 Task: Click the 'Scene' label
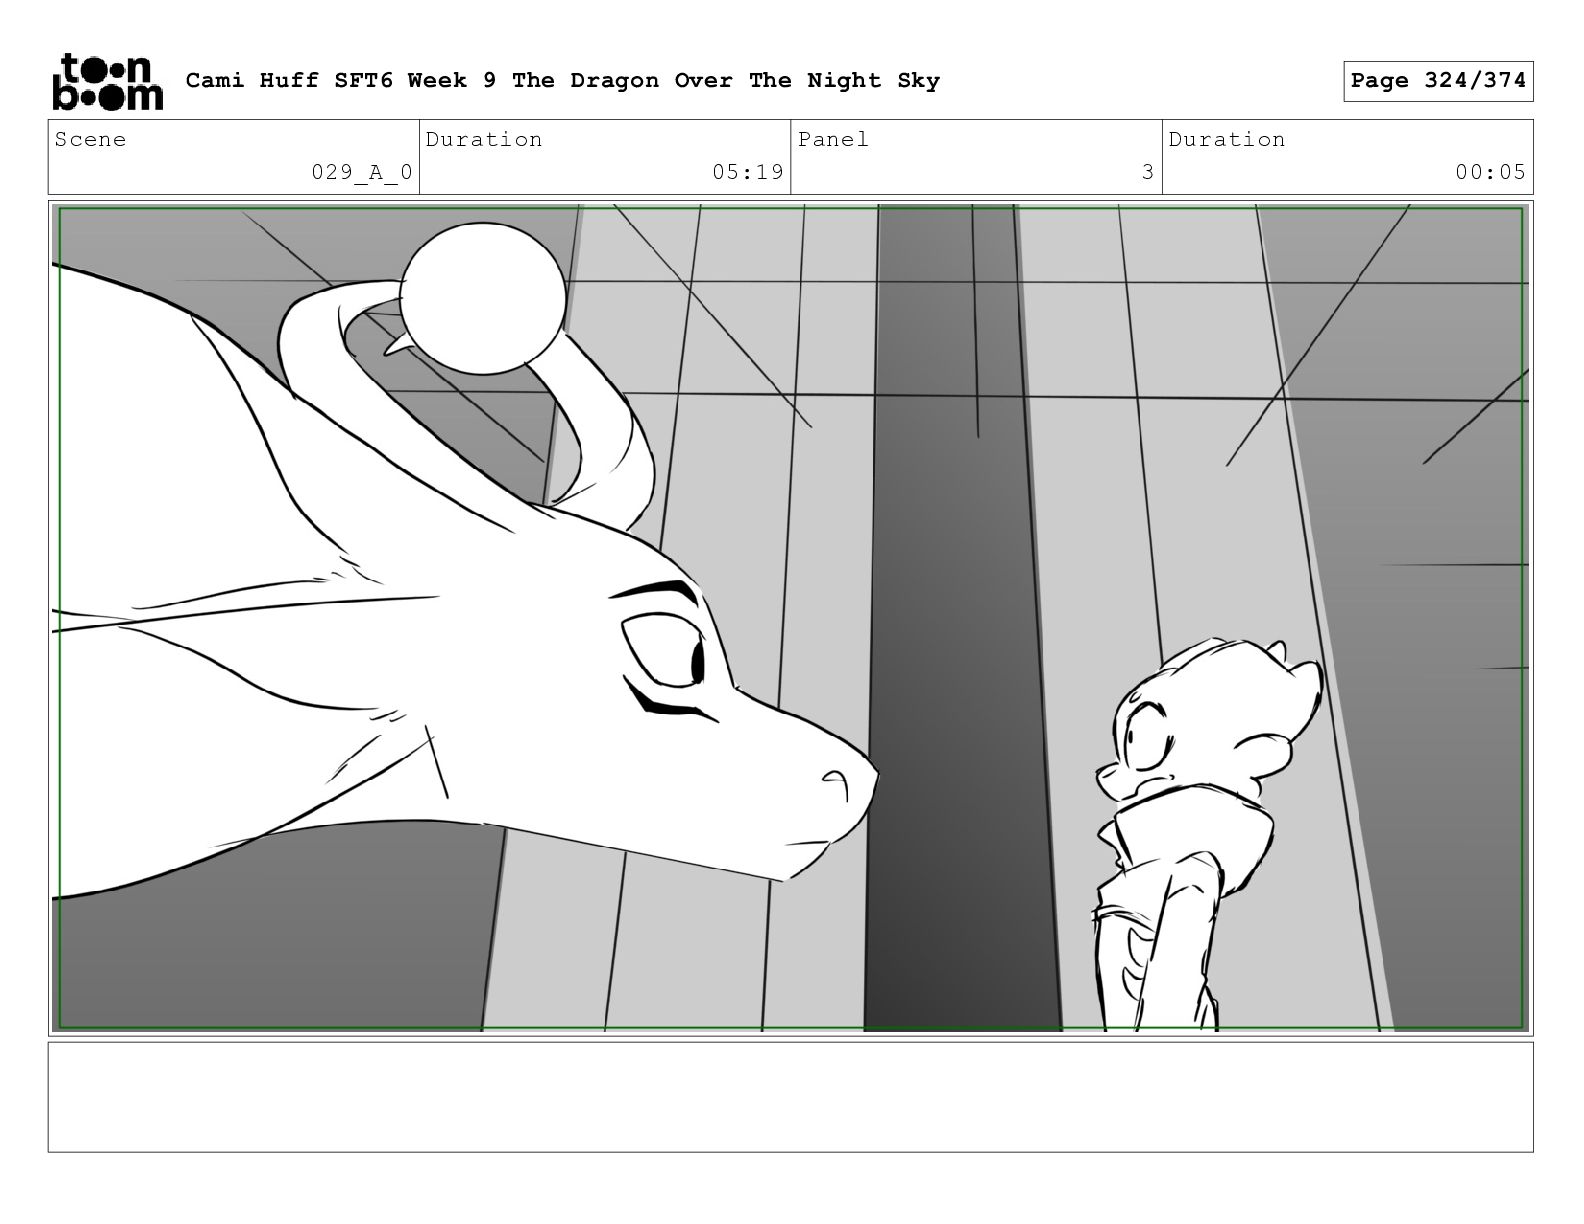click(x=91, y=140)
